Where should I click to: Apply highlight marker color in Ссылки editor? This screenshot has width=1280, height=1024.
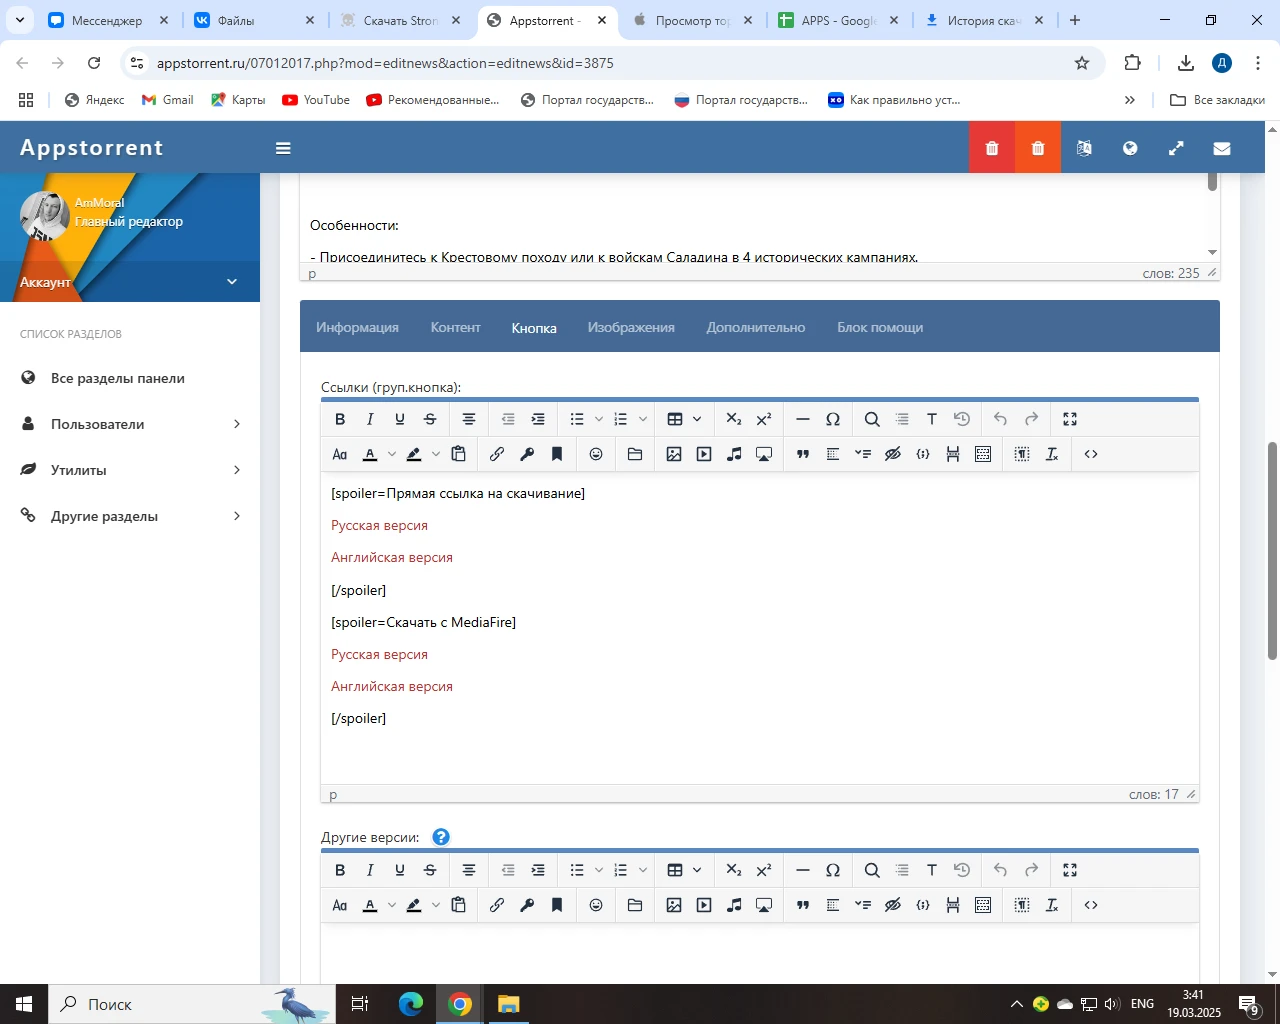coord(414,454)
